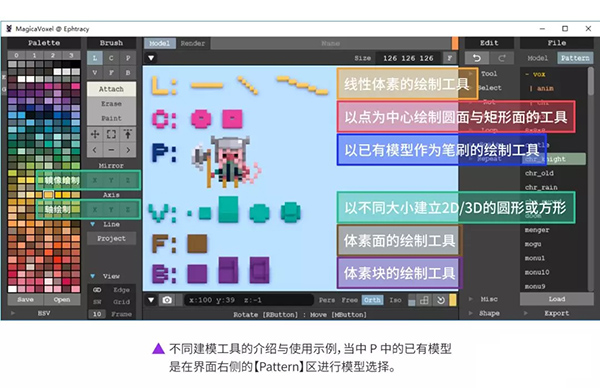Click the palette Save button
This screenshot has height=388, width=600.
[25, 300]
